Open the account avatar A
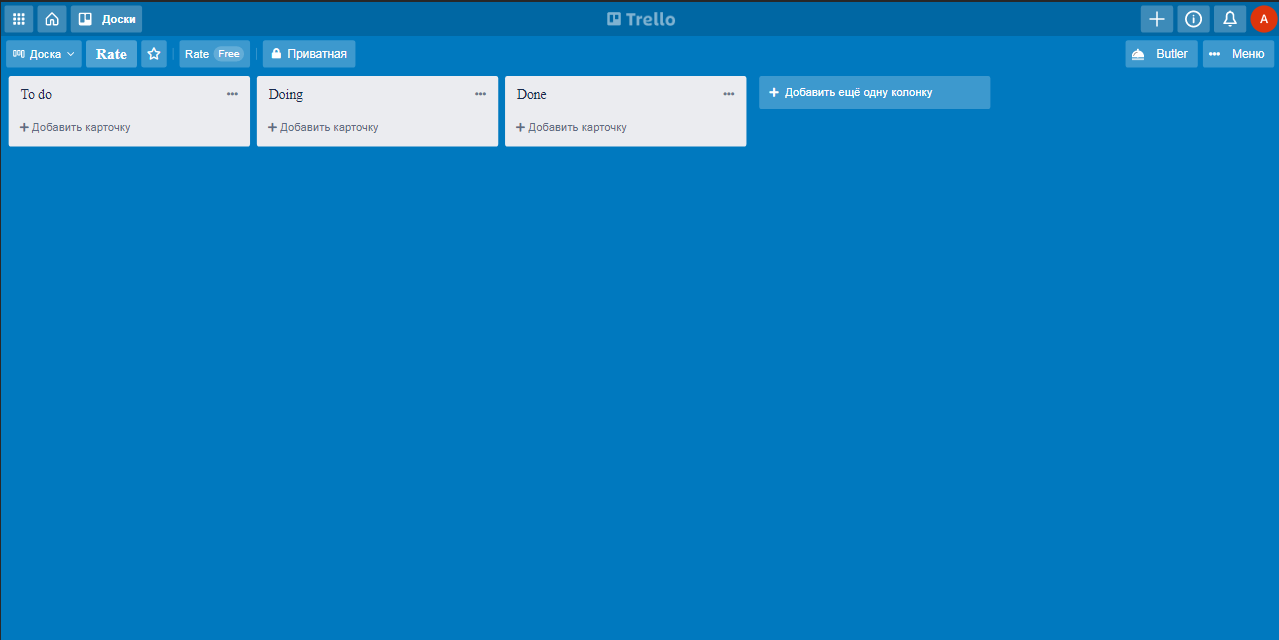 (x=1264, y=19)
